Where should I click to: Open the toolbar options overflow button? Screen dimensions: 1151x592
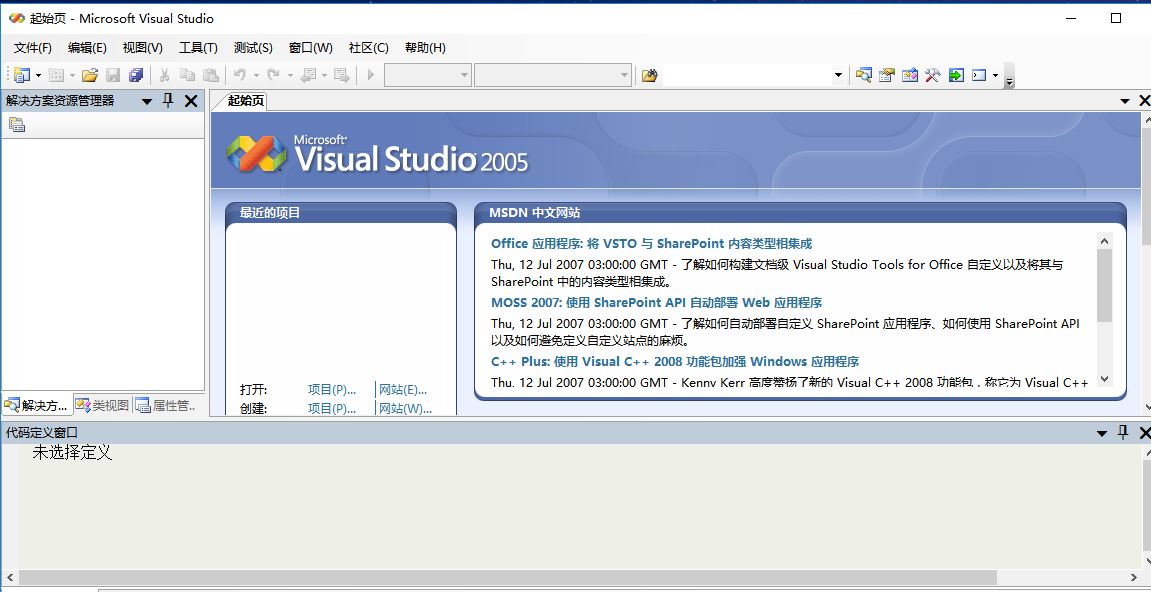[1009, 76]
